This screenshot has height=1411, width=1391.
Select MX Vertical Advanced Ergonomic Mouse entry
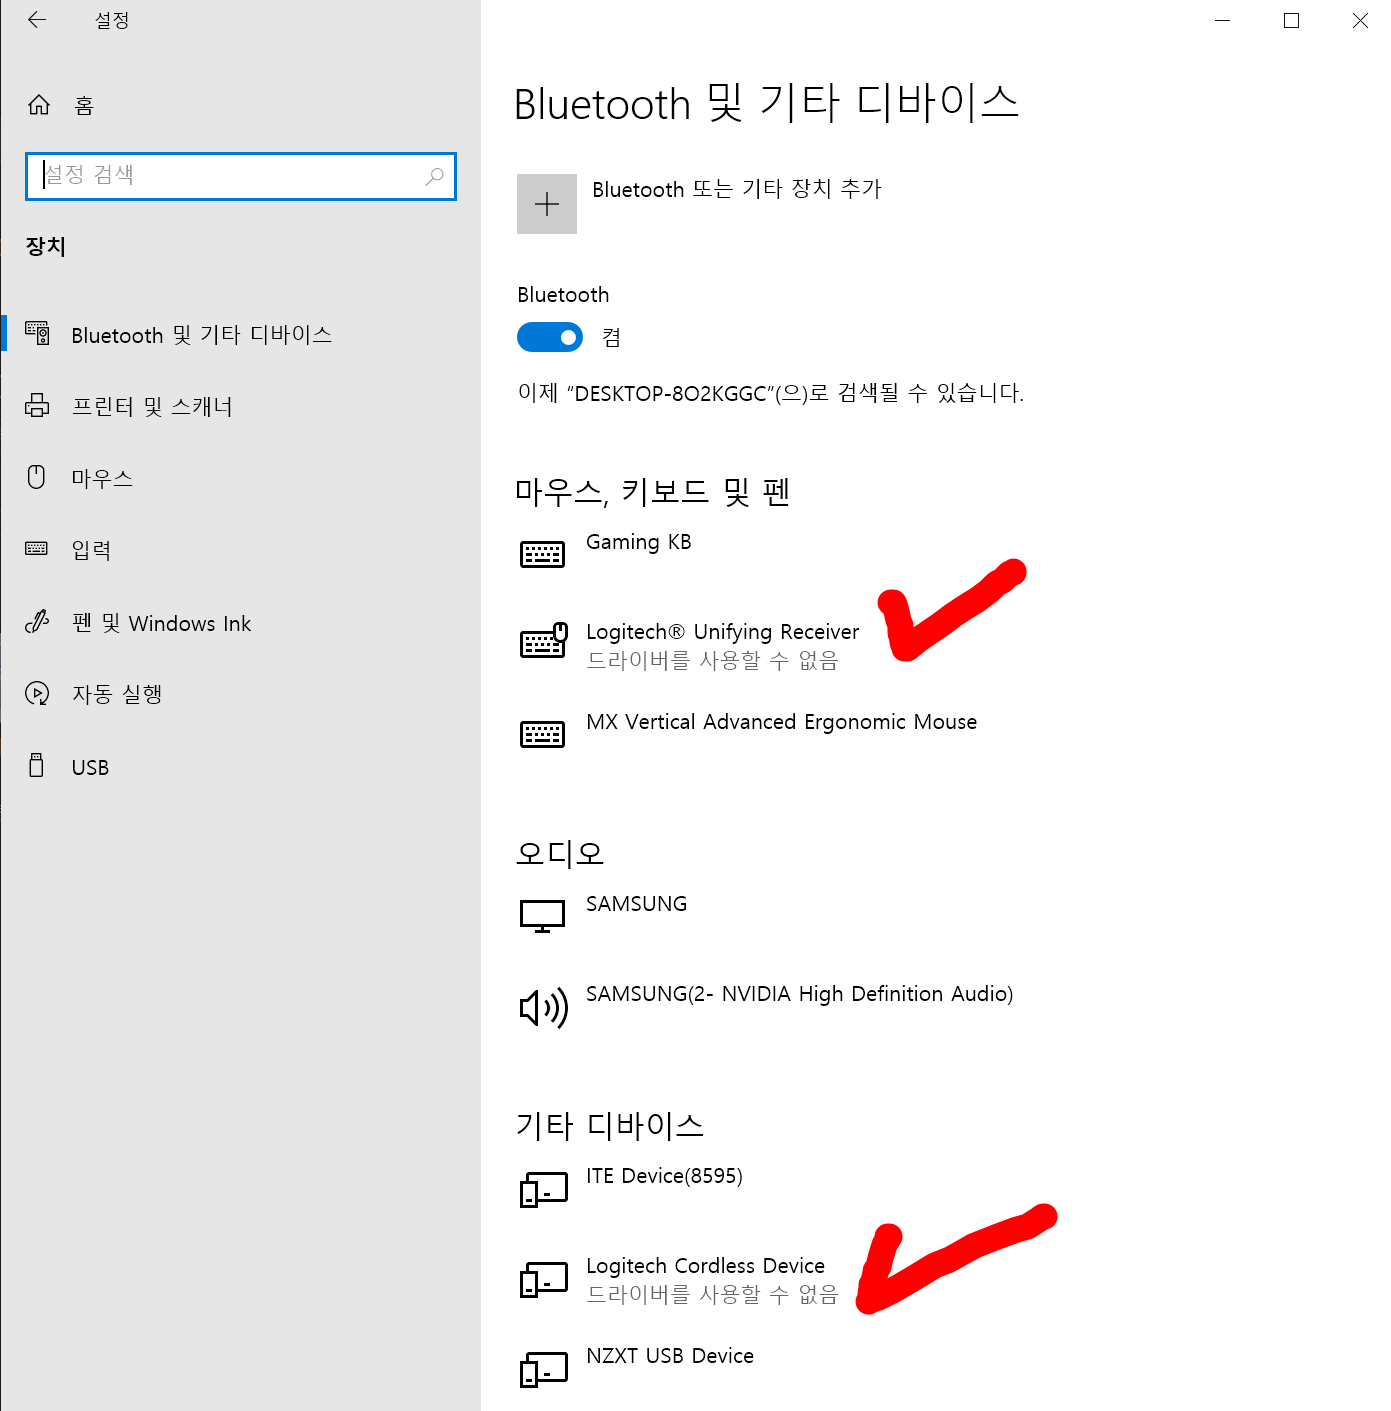point(781,722)
